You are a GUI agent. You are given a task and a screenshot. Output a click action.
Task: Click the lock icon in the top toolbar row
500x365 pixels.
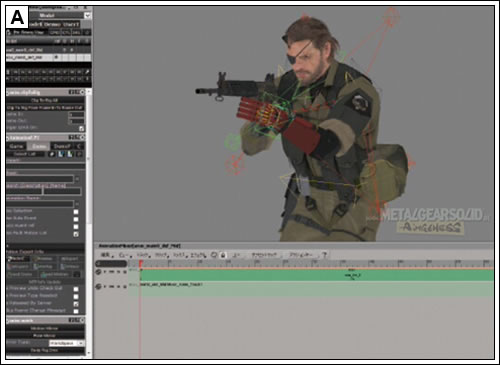[x=9, y=33]
